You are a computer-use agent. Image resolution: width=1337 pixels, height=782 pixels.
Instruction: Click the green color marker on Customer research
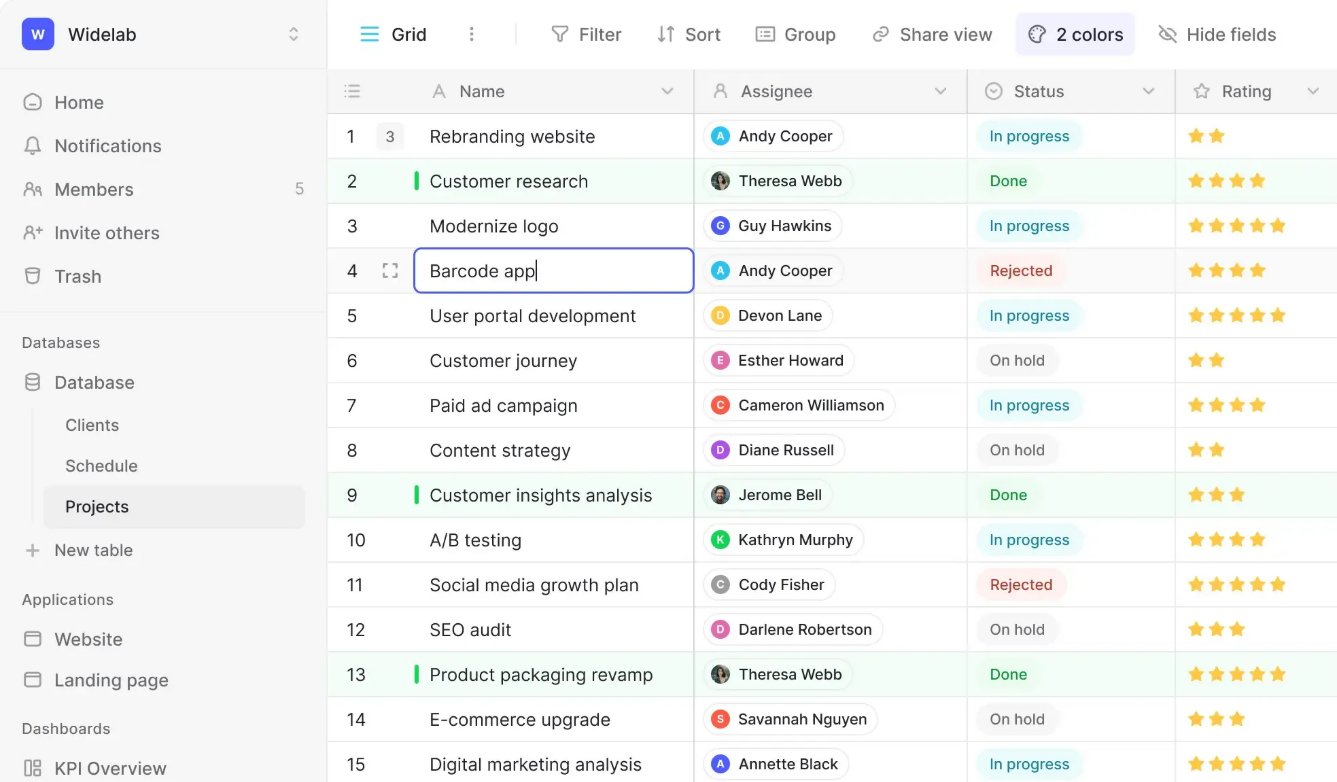pyautogui.click(x=417, y=181)
